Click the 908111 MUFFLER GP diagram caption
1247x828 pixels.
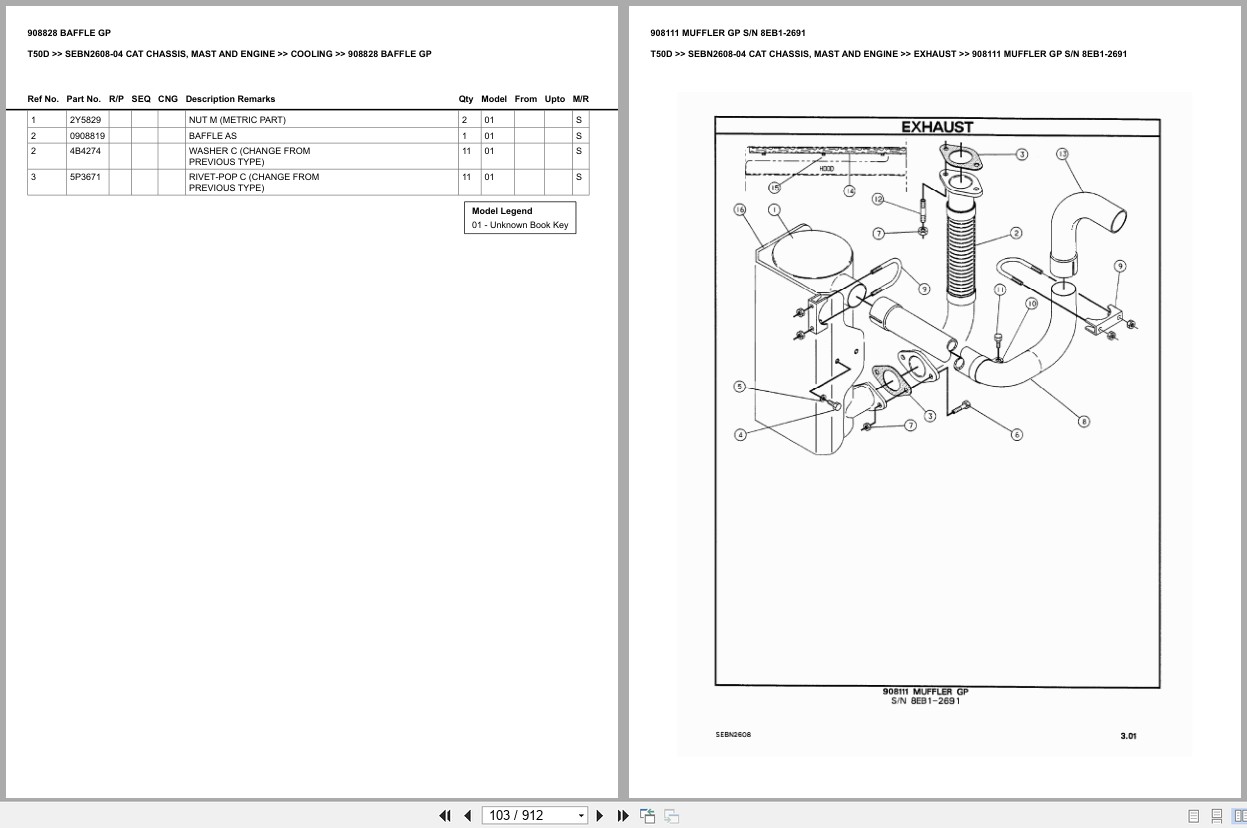(x=925, y=691)
